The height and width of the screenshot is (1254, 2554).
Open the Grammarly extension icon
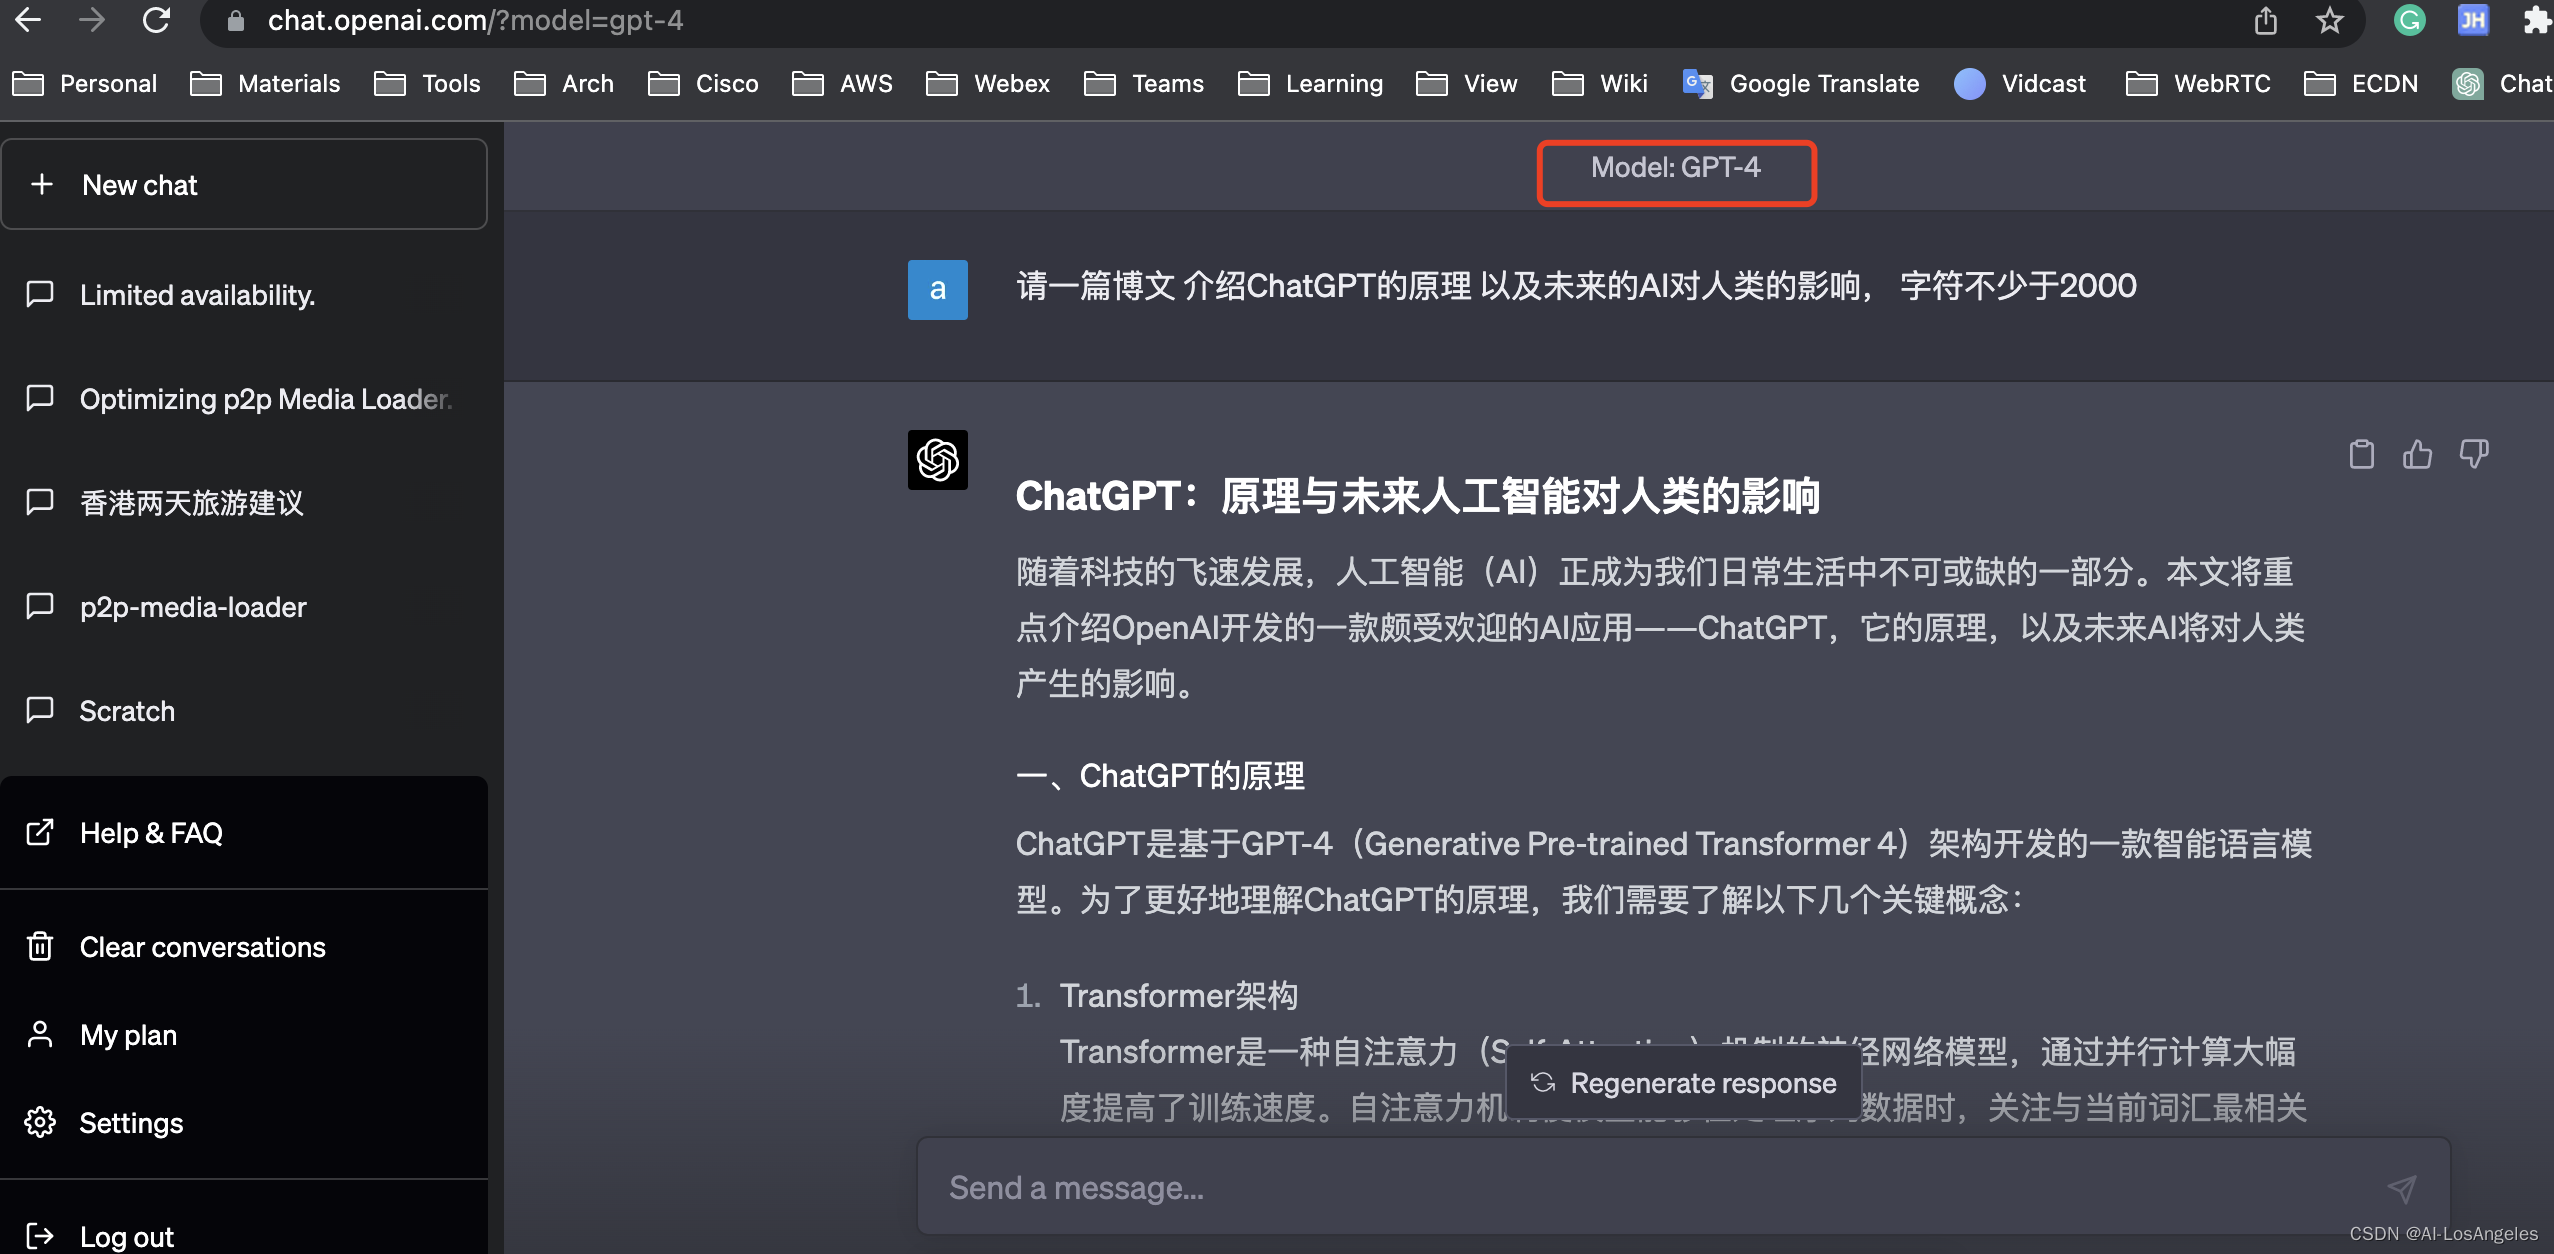tap(2410, 21)
